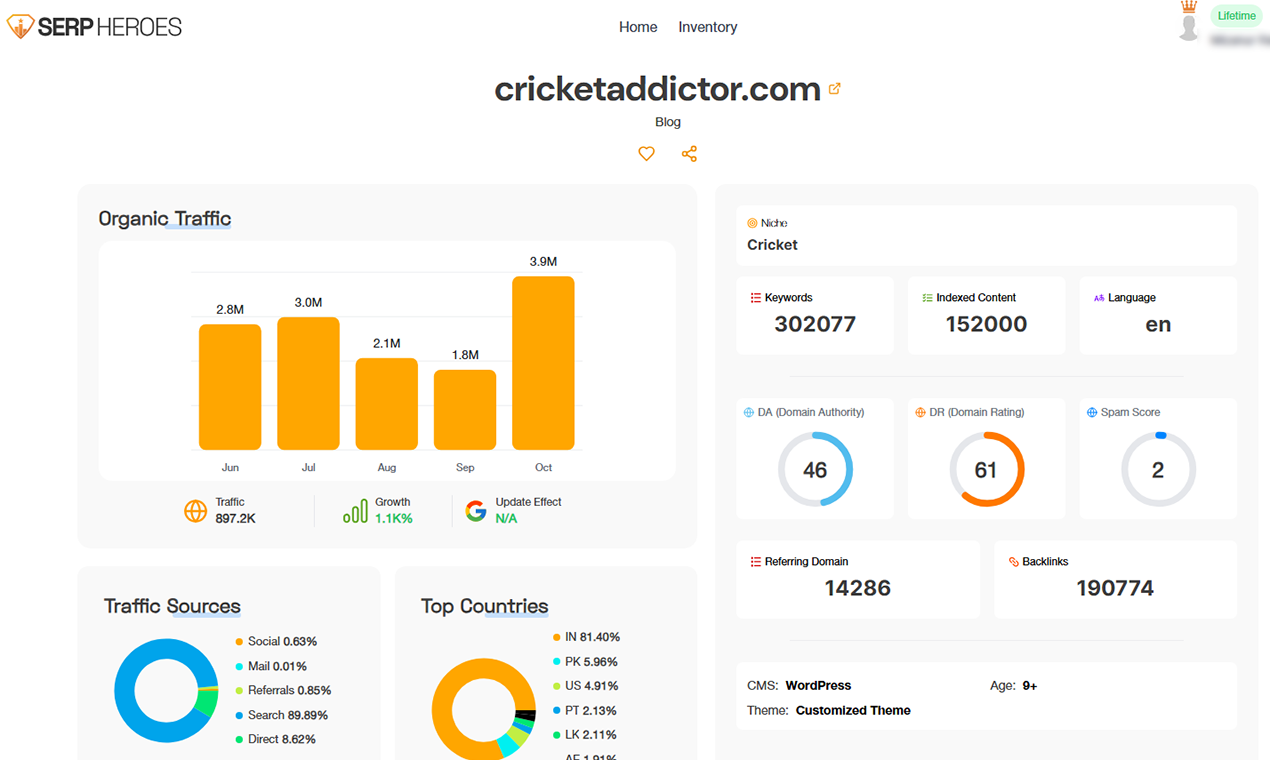Screen dimensions: 1270x760
Task: Click the DR globe icon
Action: (x=921, y=412)
